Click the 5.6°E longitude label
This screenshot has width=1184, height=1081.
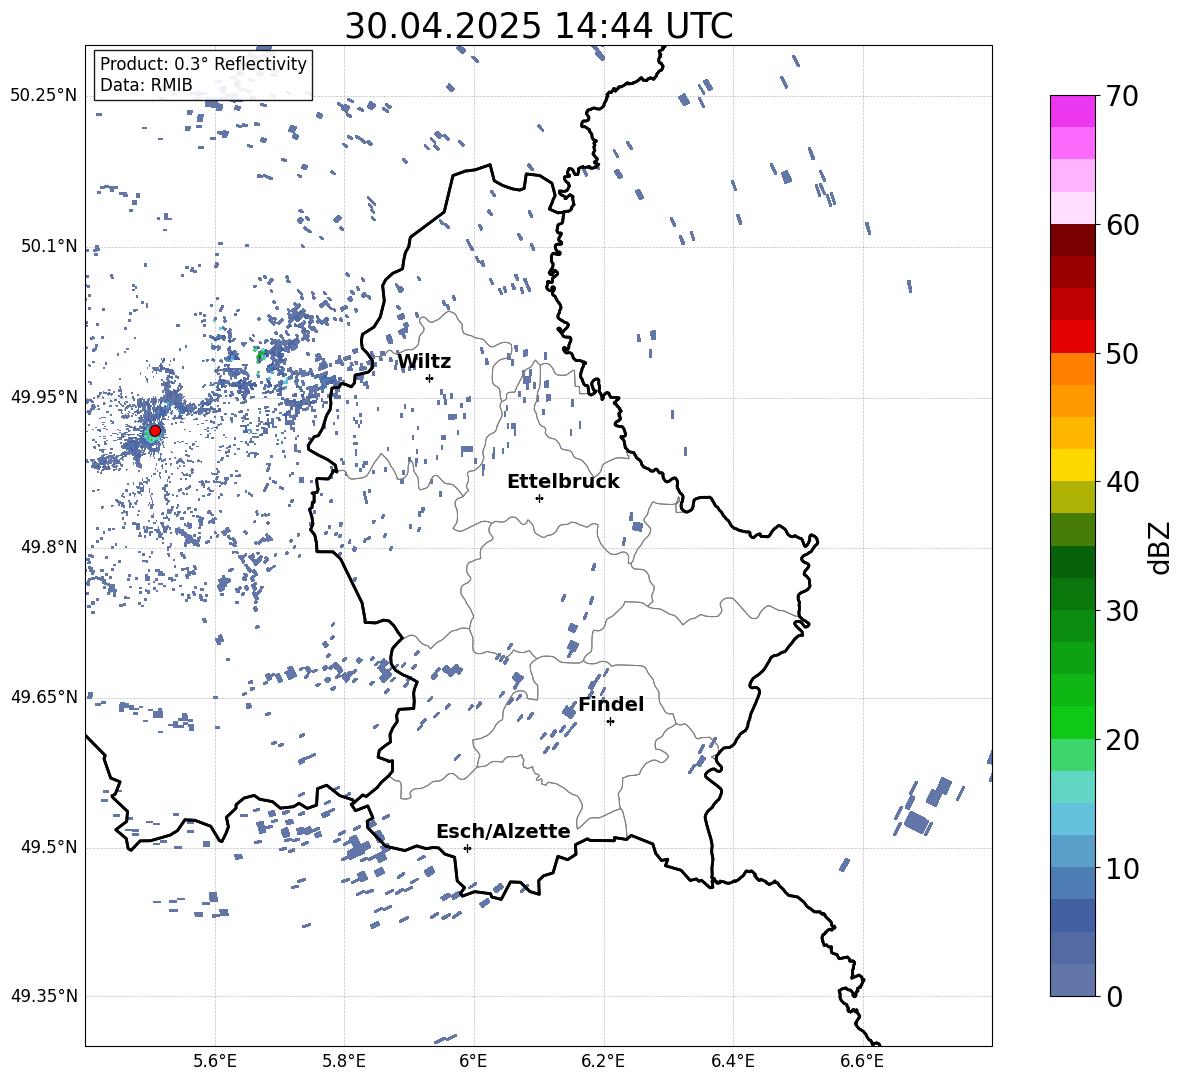click(x=215, y=1061)
